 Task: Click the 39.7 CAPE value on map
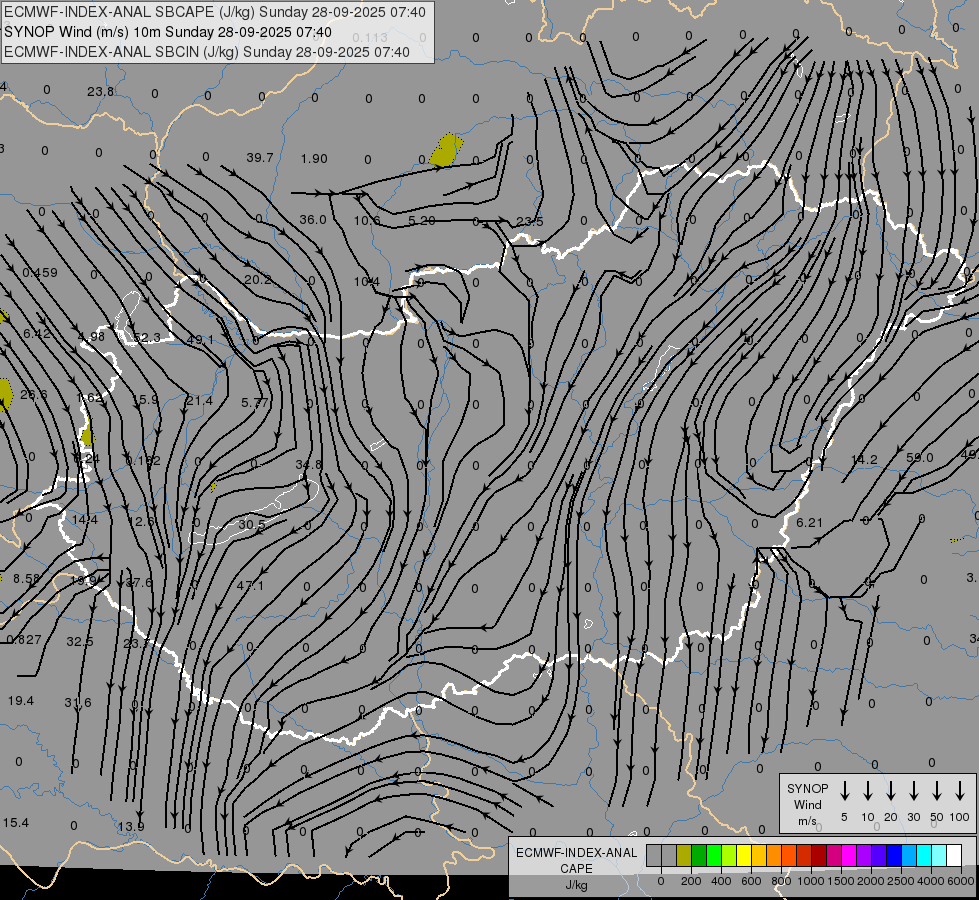pyautogui.click(x=260, y=158)
